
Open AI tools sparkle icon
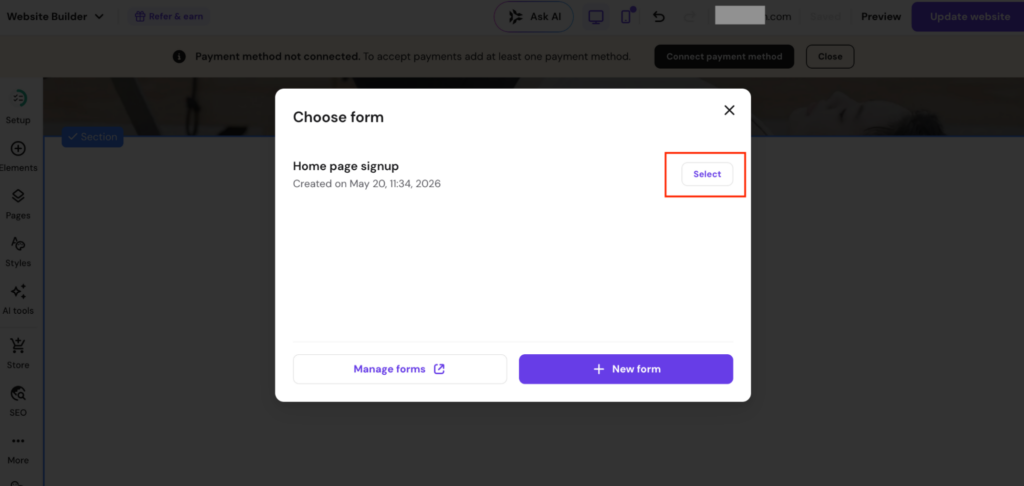[x=18, y=291]
